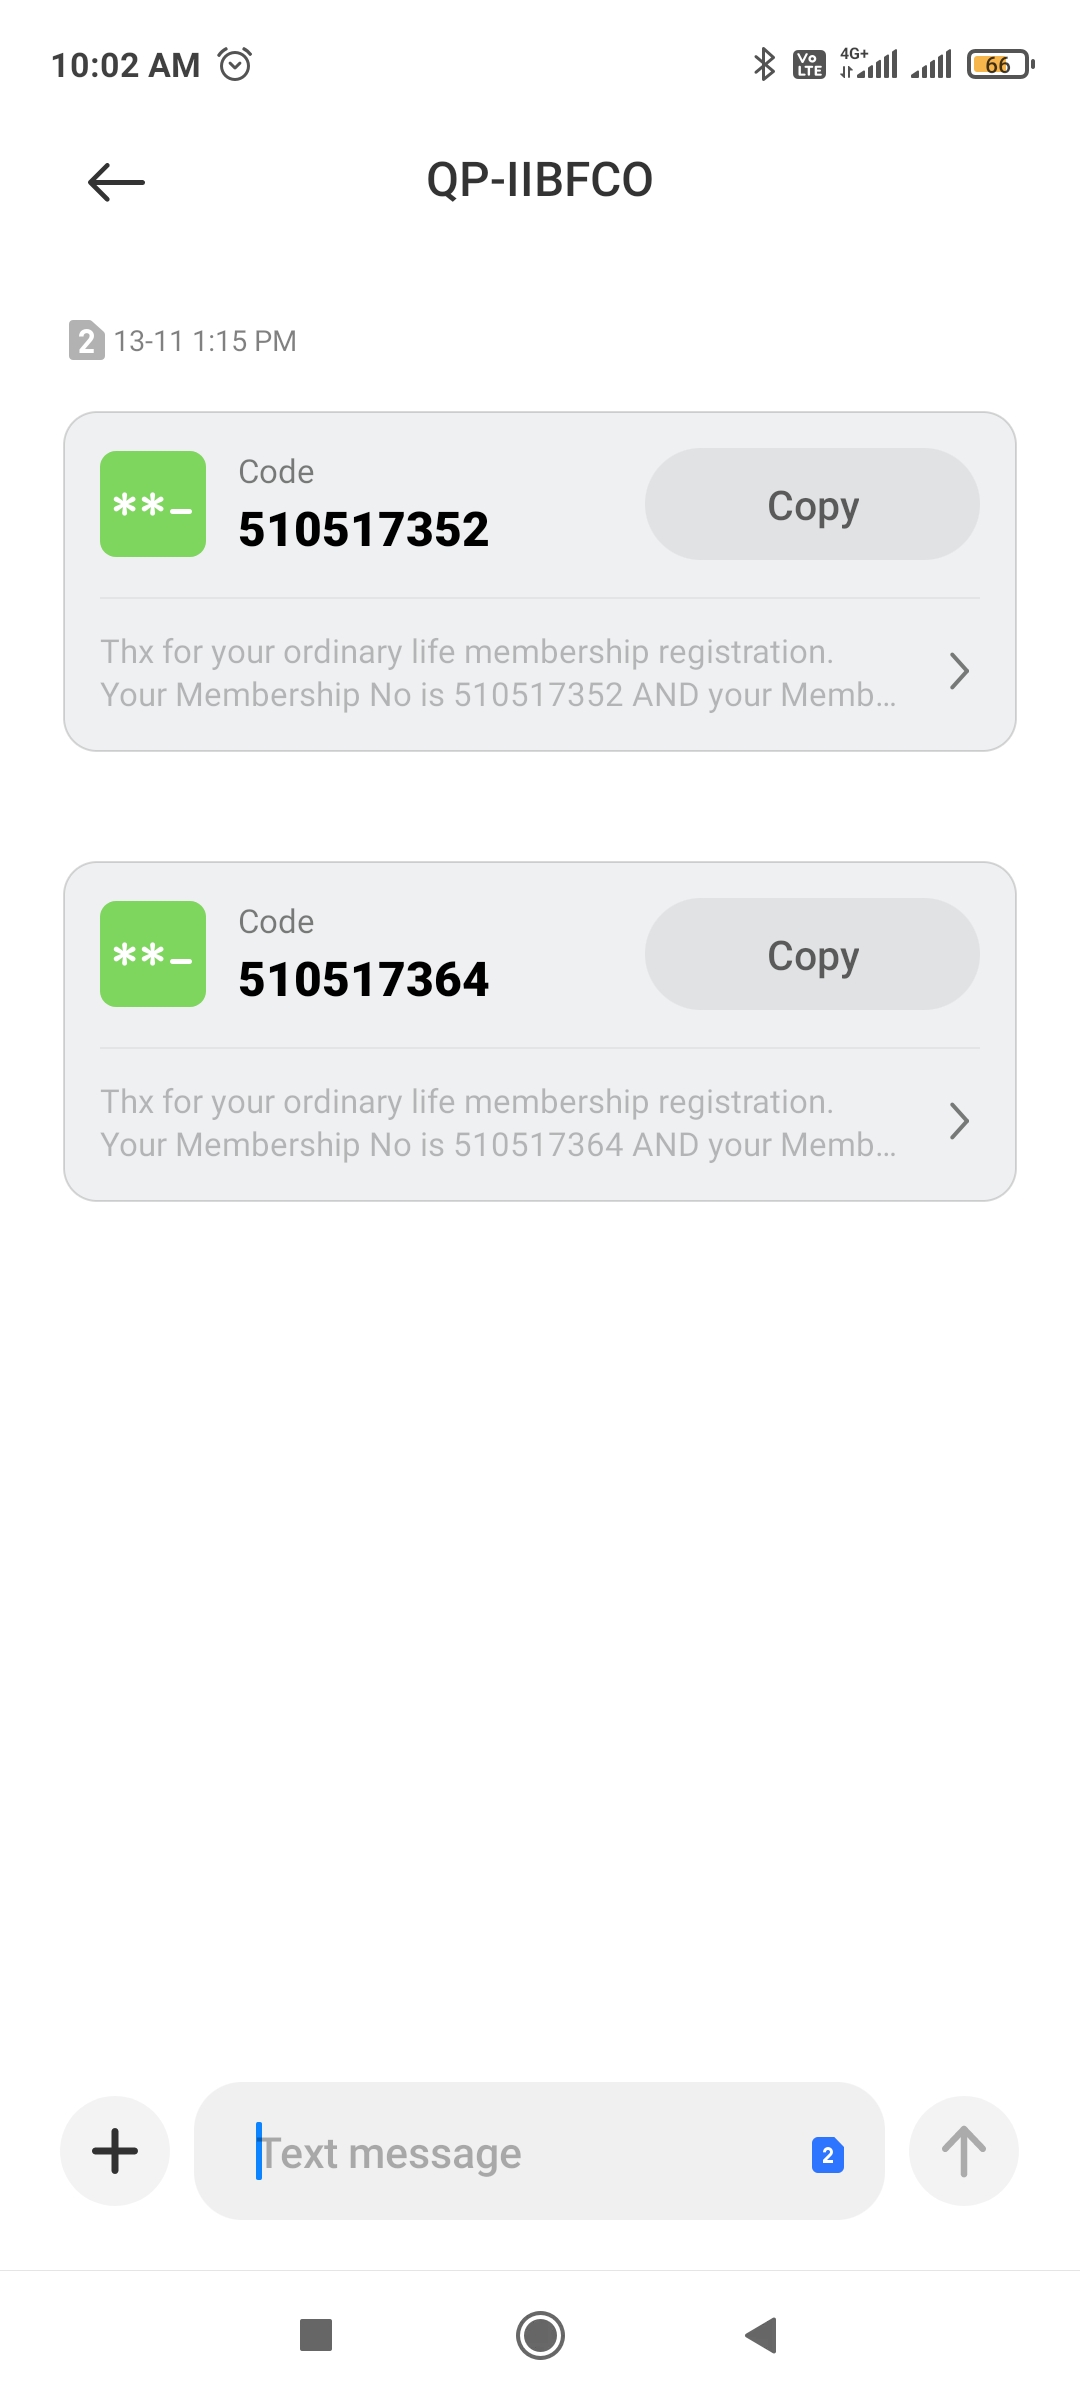The height and width of the screenshot is (2400, 1080).
Task: Tap the QP-IIBFCO conversation title
Action: pos(540,181)
